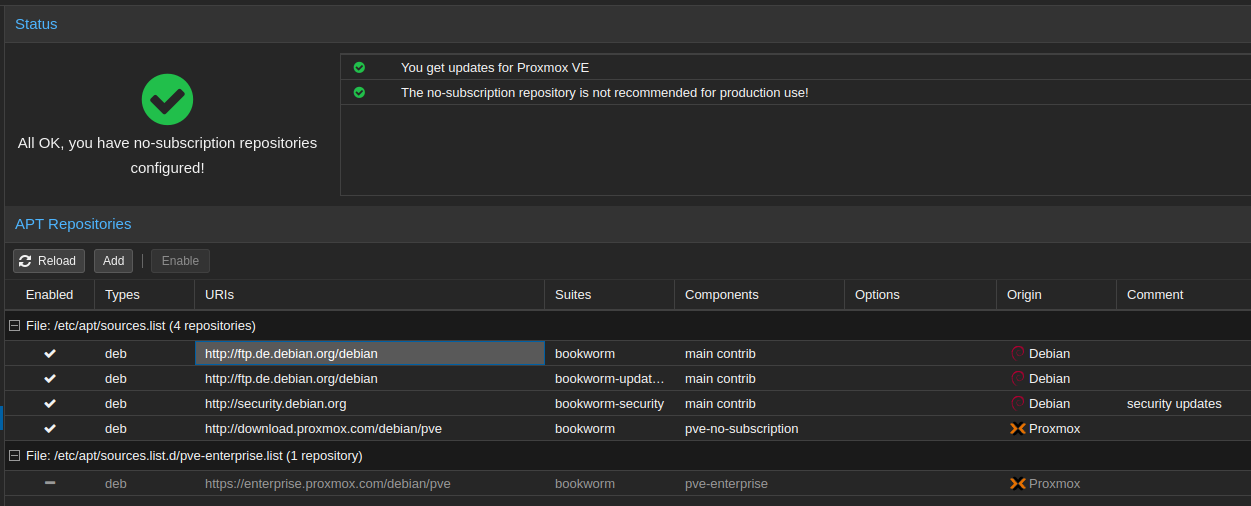
Task: Click disabled dash mark for enterprise repository
Action: (x=50, y=483)
